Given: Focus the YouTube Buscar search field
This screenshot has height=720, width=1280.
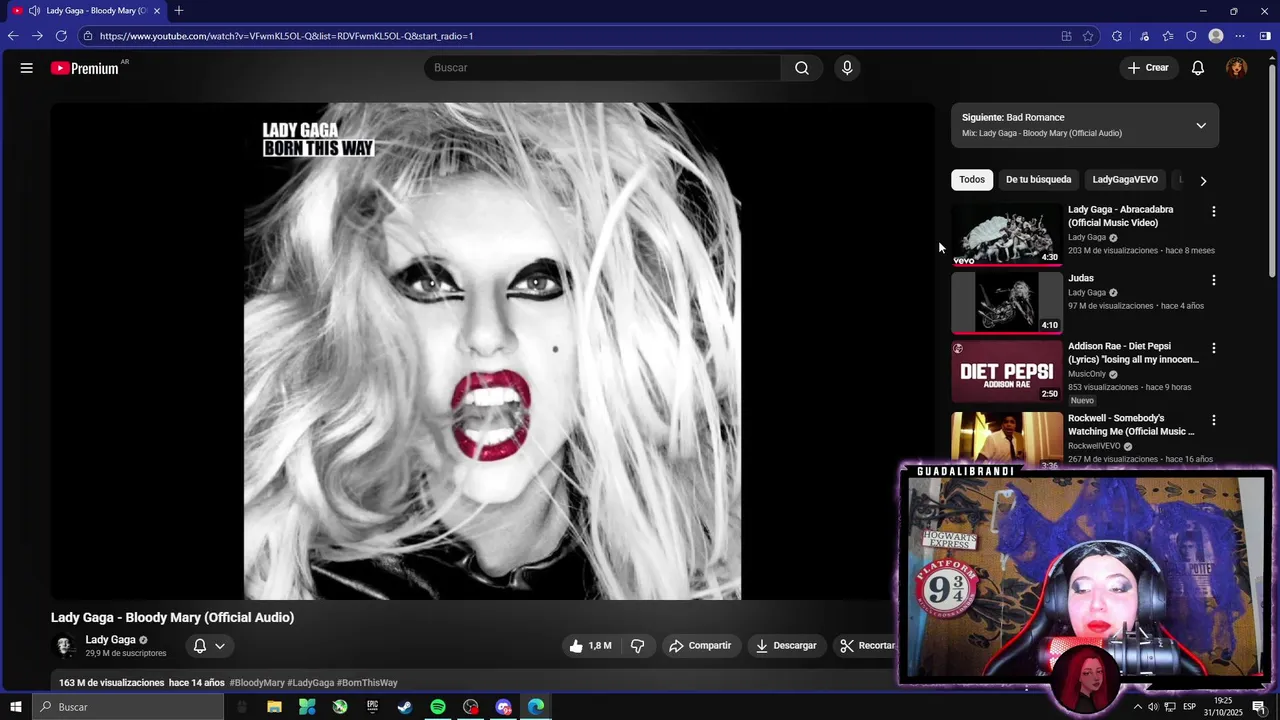Looking at the screenshot, I should coord(602,68).
